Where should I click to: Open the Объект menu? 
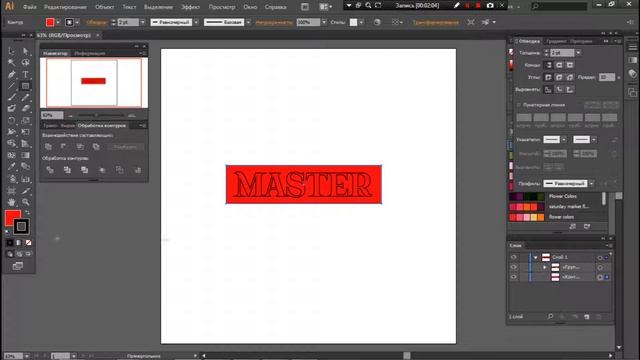coord(104,7)
